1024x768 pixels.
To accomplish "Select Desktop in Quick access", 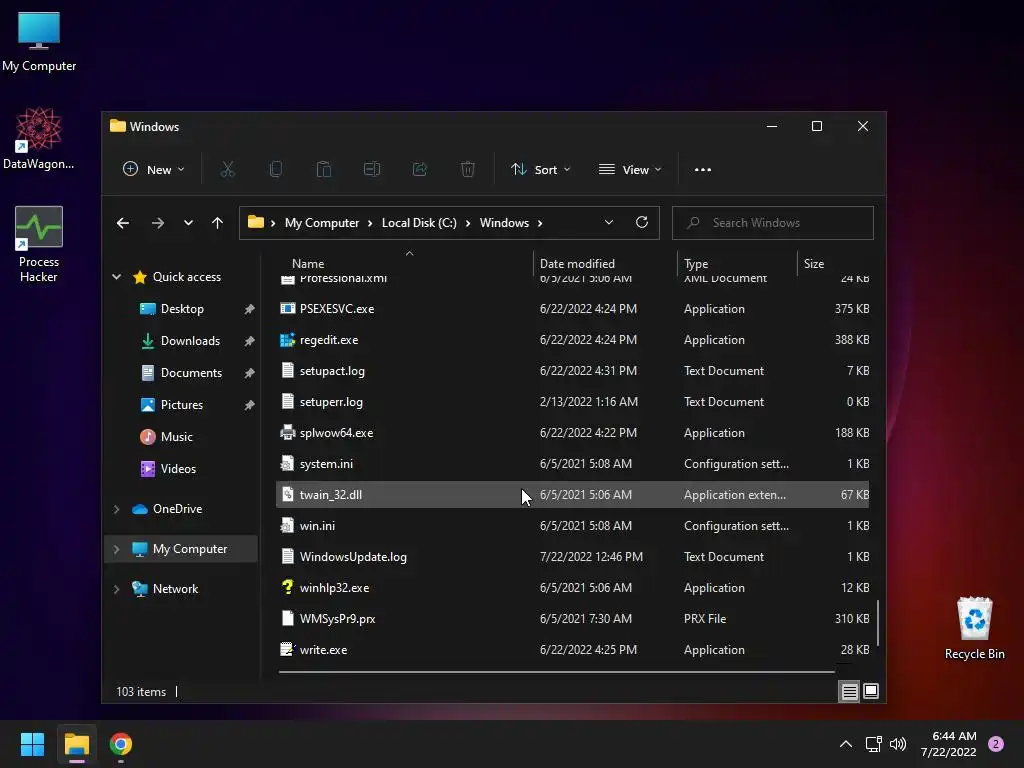I will coord(182,309).
